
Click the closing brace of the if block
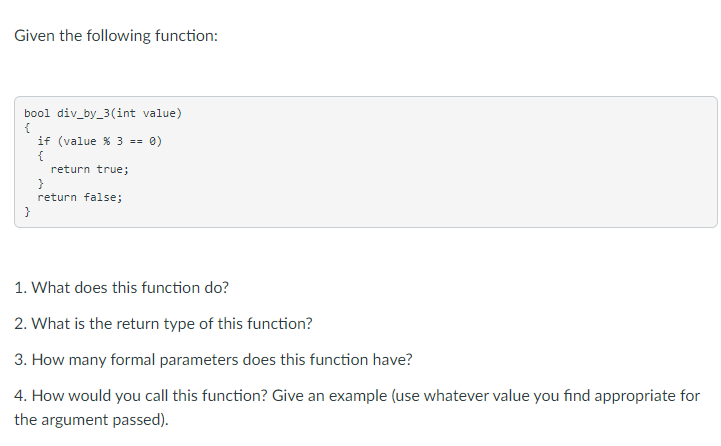click(40, 183)
